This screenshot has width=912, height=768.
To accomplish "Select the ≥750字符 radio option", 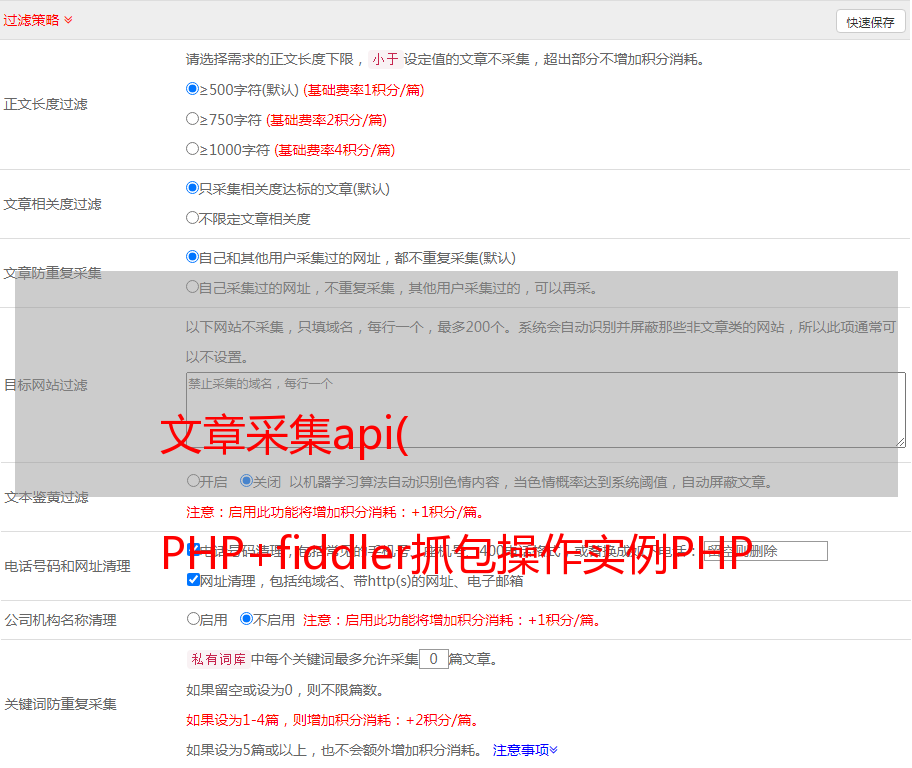I will tap(192, 119).
